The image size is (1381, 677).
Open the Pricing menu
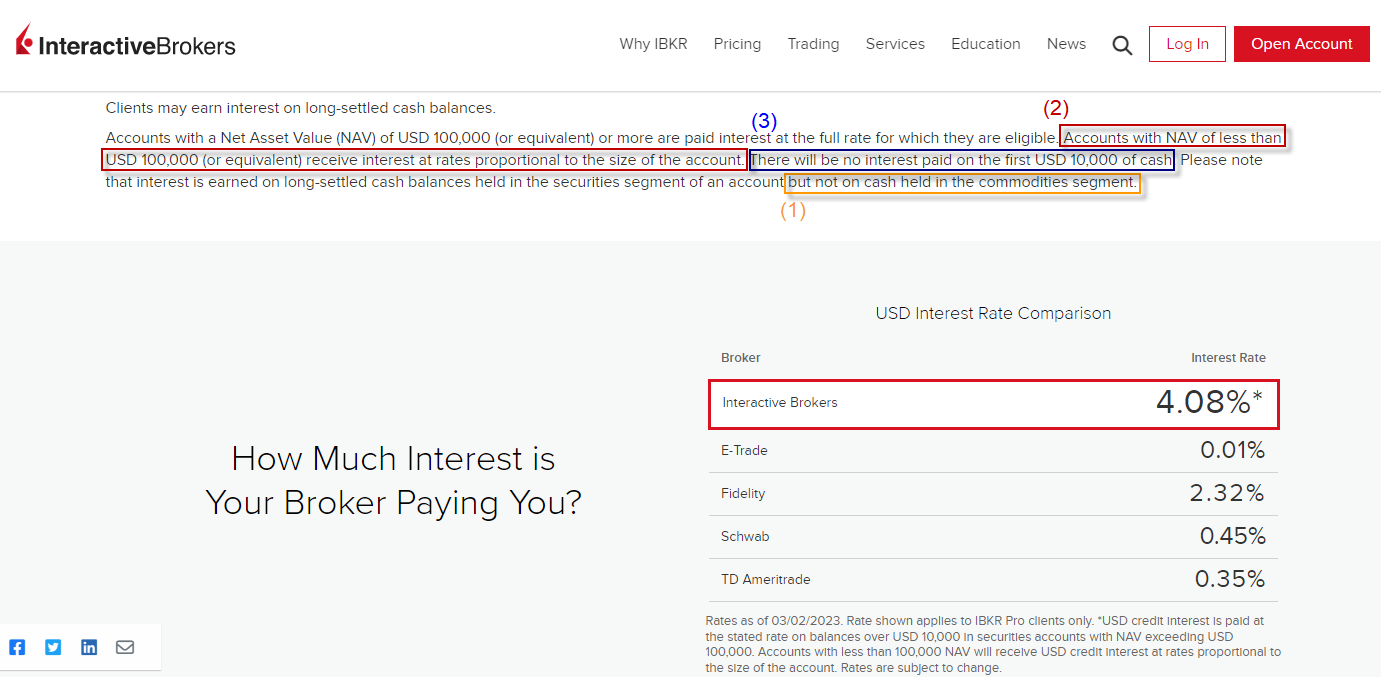(737, 44)
